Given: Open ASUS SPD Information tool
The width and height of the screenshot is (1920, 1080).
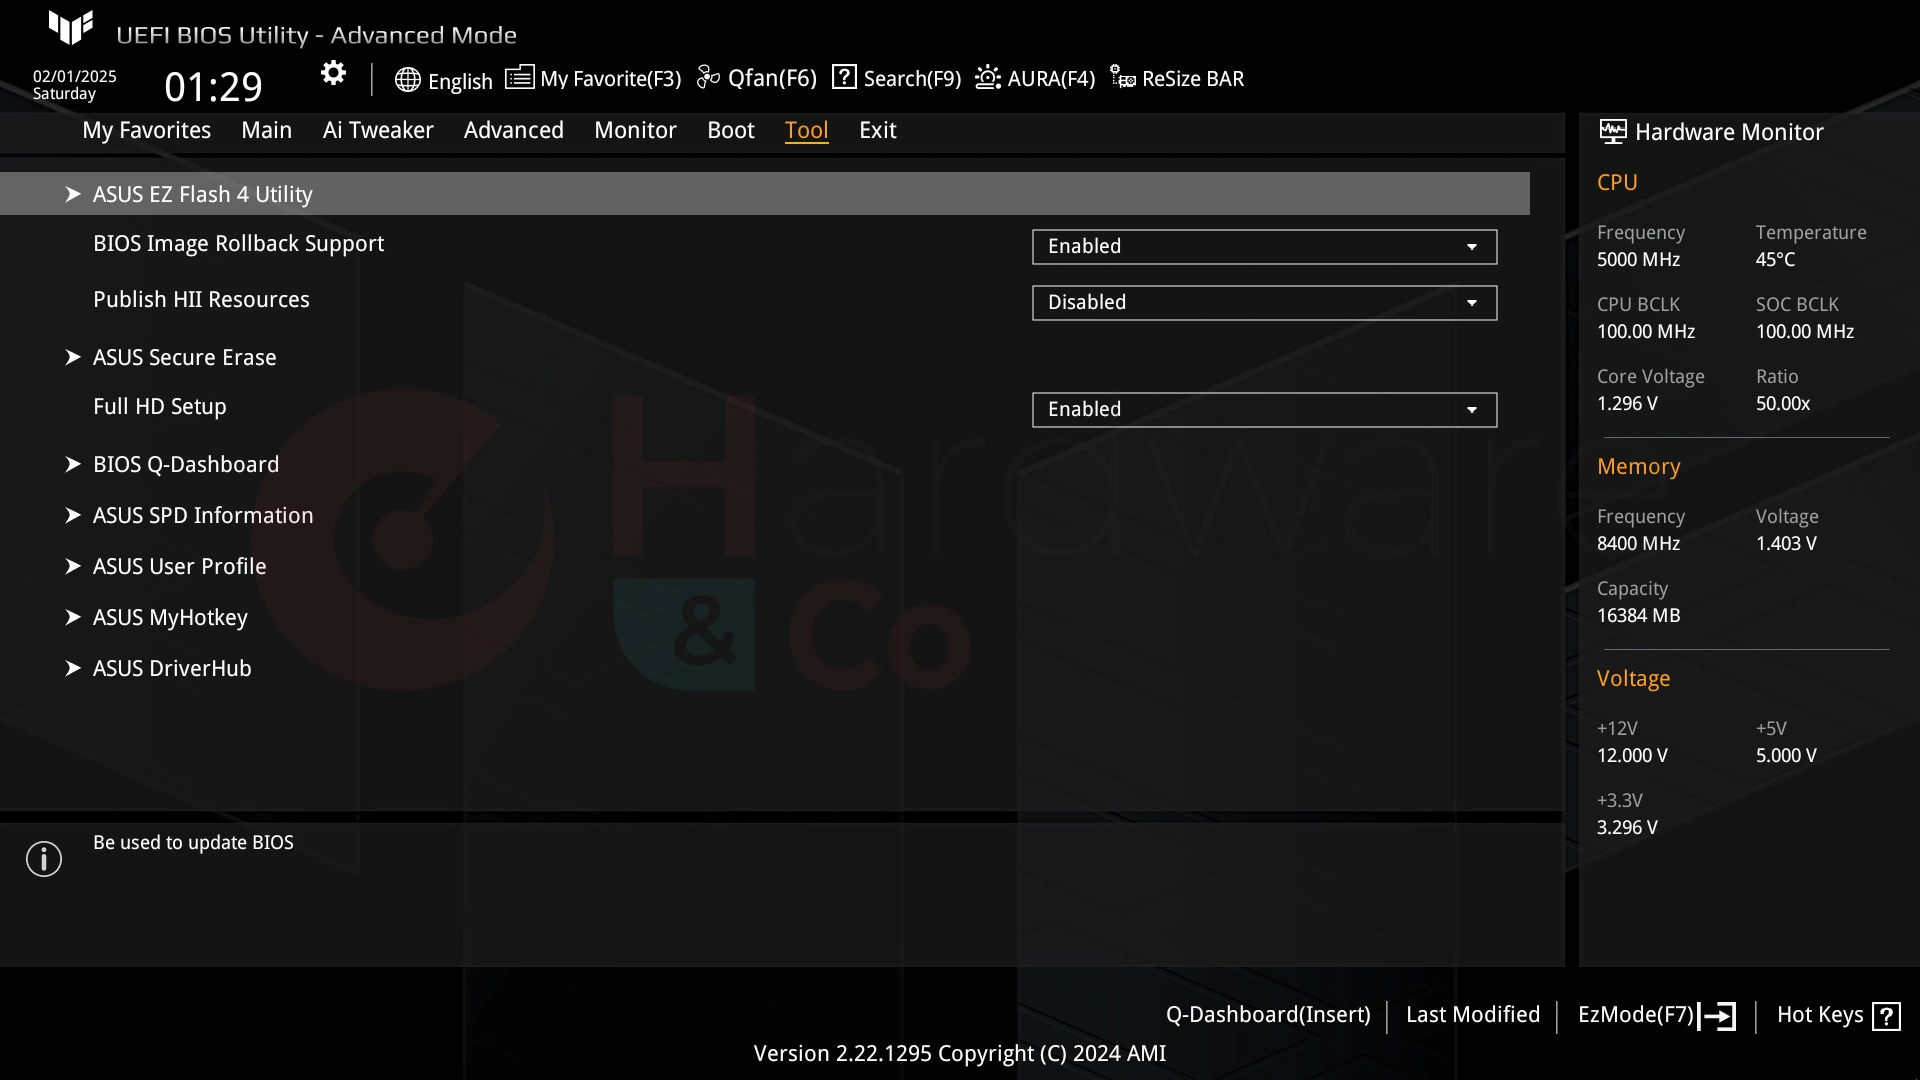Looking at the screenshot, I should 203,516.
